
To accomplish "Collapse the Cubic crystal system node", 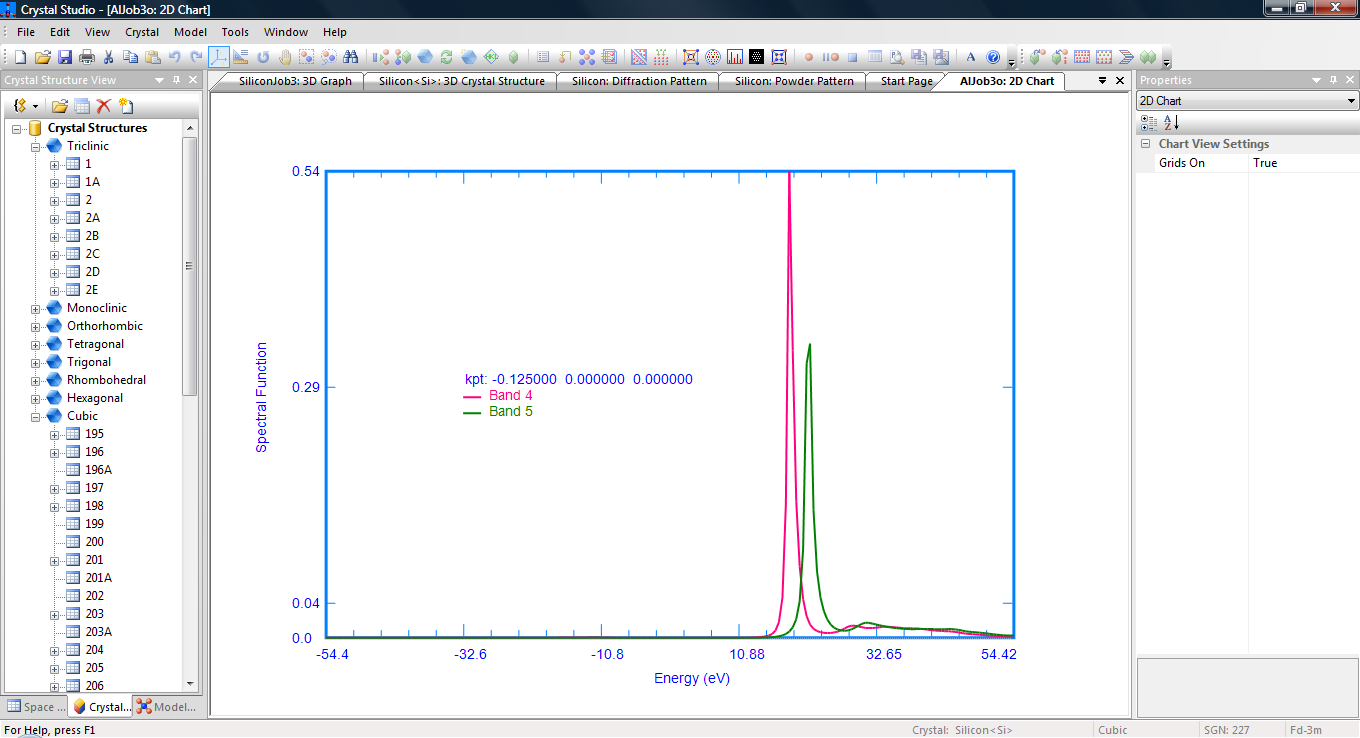I will tap(36, 417).
